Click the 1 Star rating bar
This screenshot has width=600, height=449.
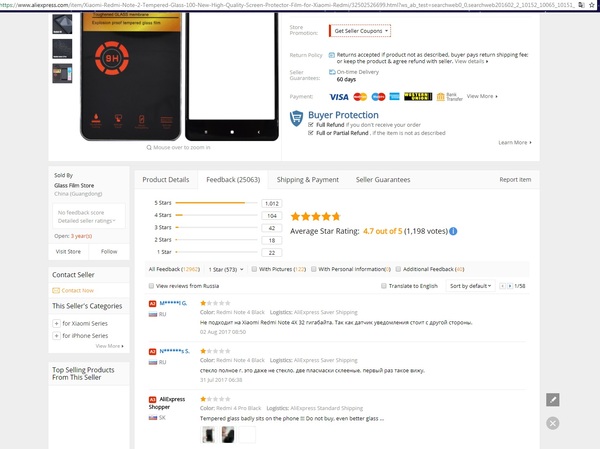tap(216, 252)
